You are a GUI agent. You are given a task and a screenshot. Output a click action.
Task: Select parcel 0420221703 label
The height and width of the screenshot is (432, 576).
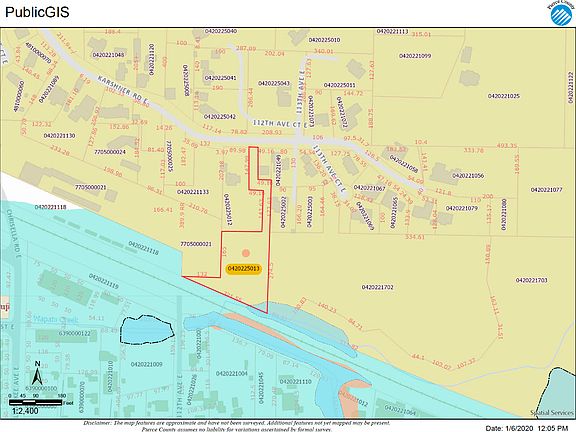point(532,280)
